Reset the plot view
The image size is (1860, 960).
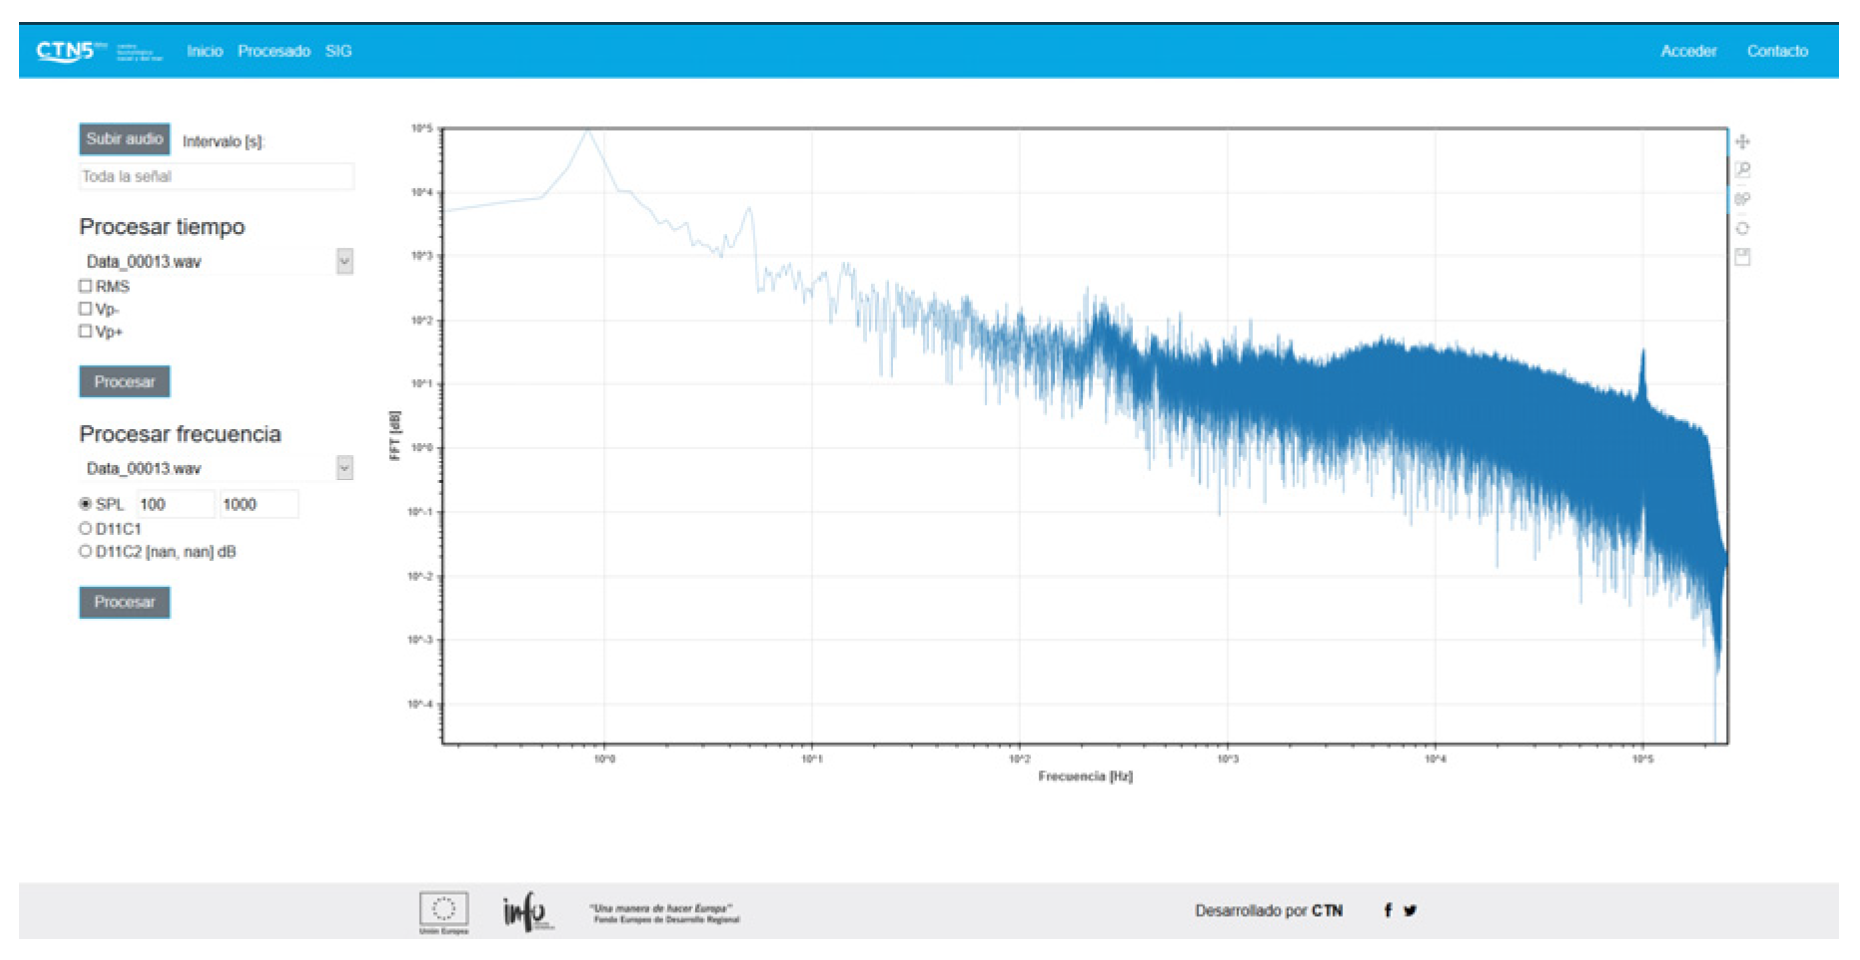coord(1742,228)
